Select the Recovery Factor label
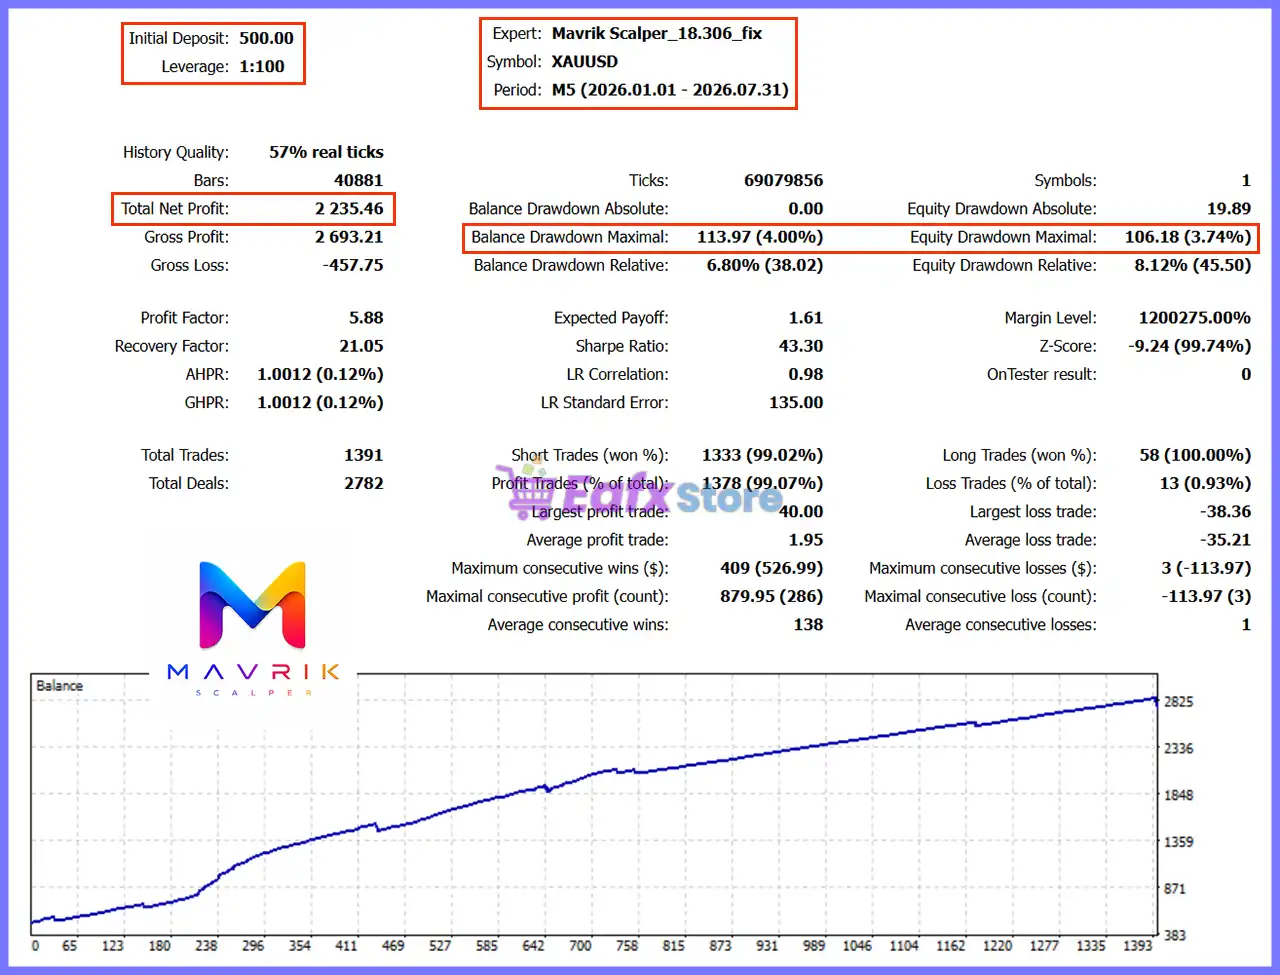This screenshot has width=1280, height=975. point(172,346)
